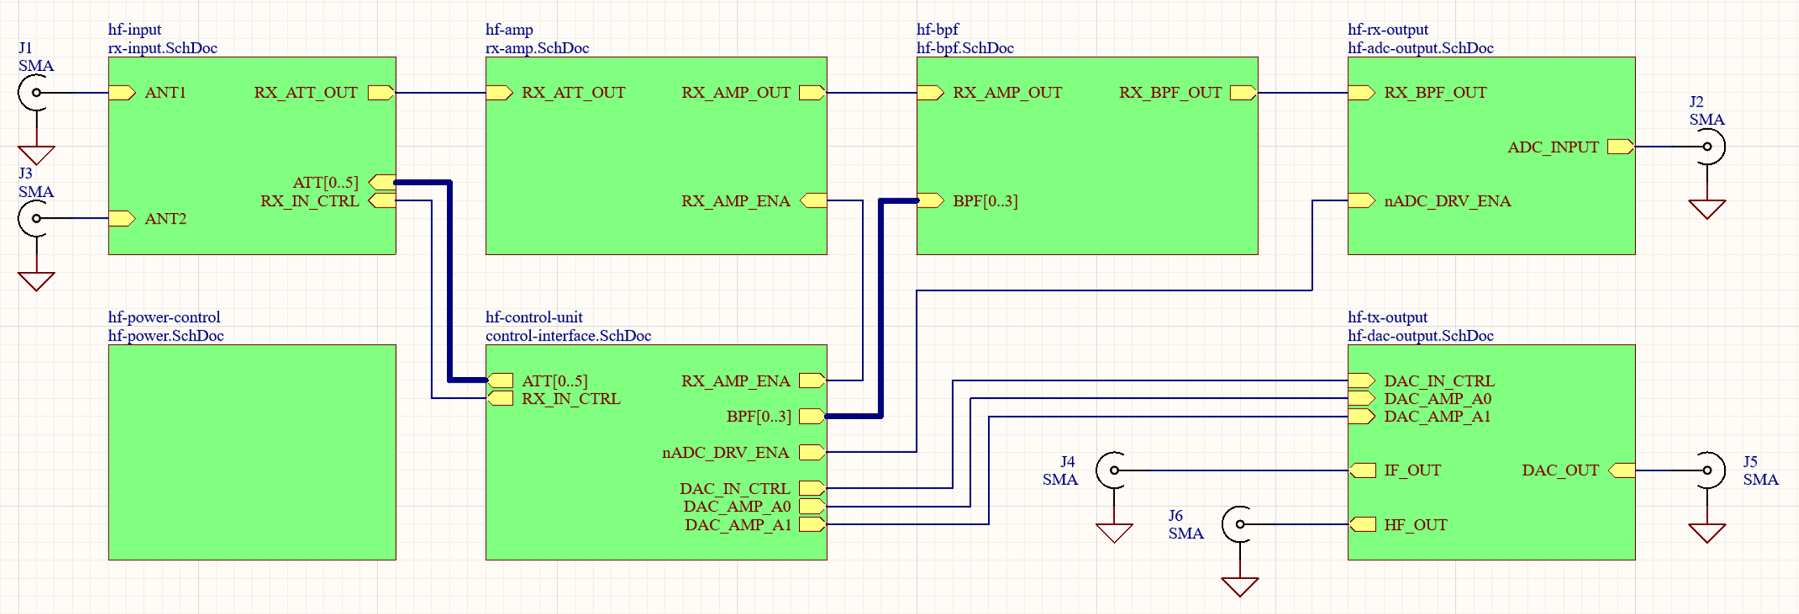
Task: Click the rx-amp.SchDoc file name label
Action: point(537,48)
